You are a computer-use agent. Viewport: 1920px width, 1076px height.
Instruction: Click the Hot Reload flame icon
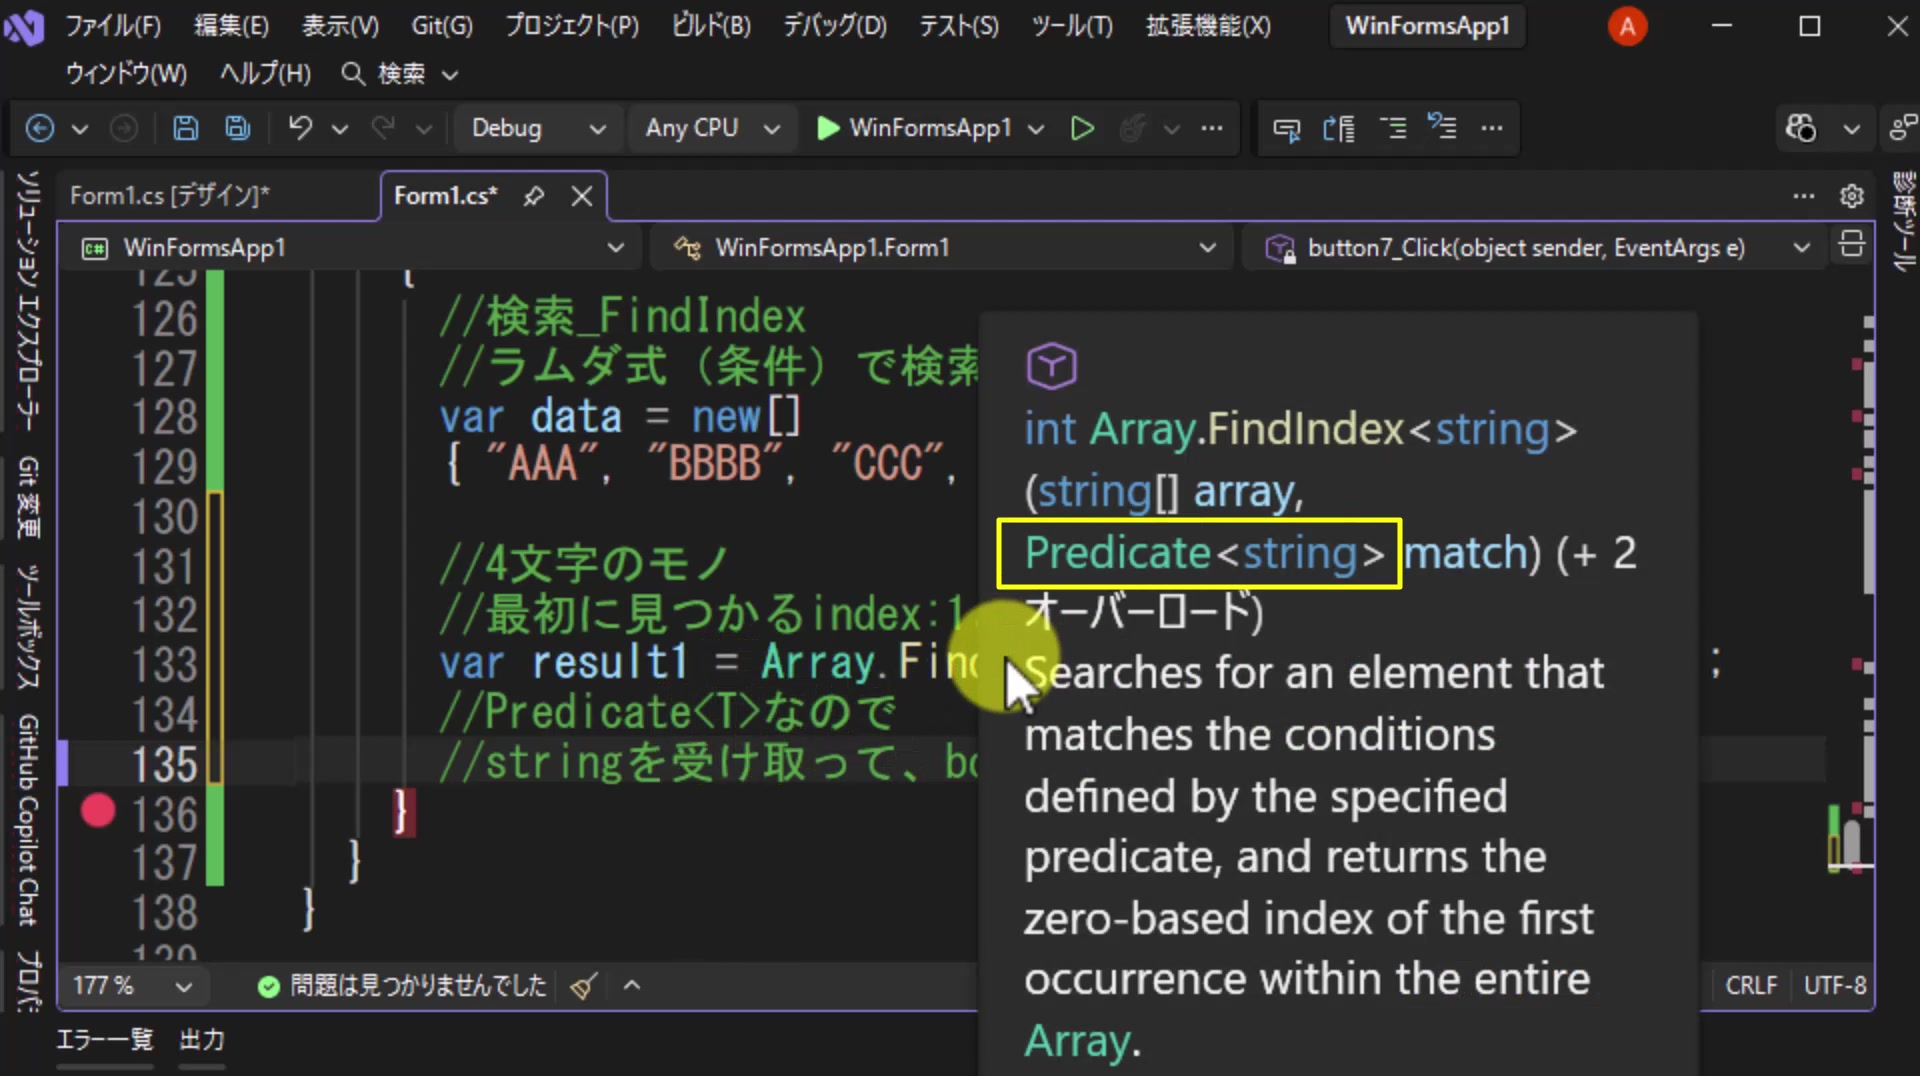(x=1132, y=128)
